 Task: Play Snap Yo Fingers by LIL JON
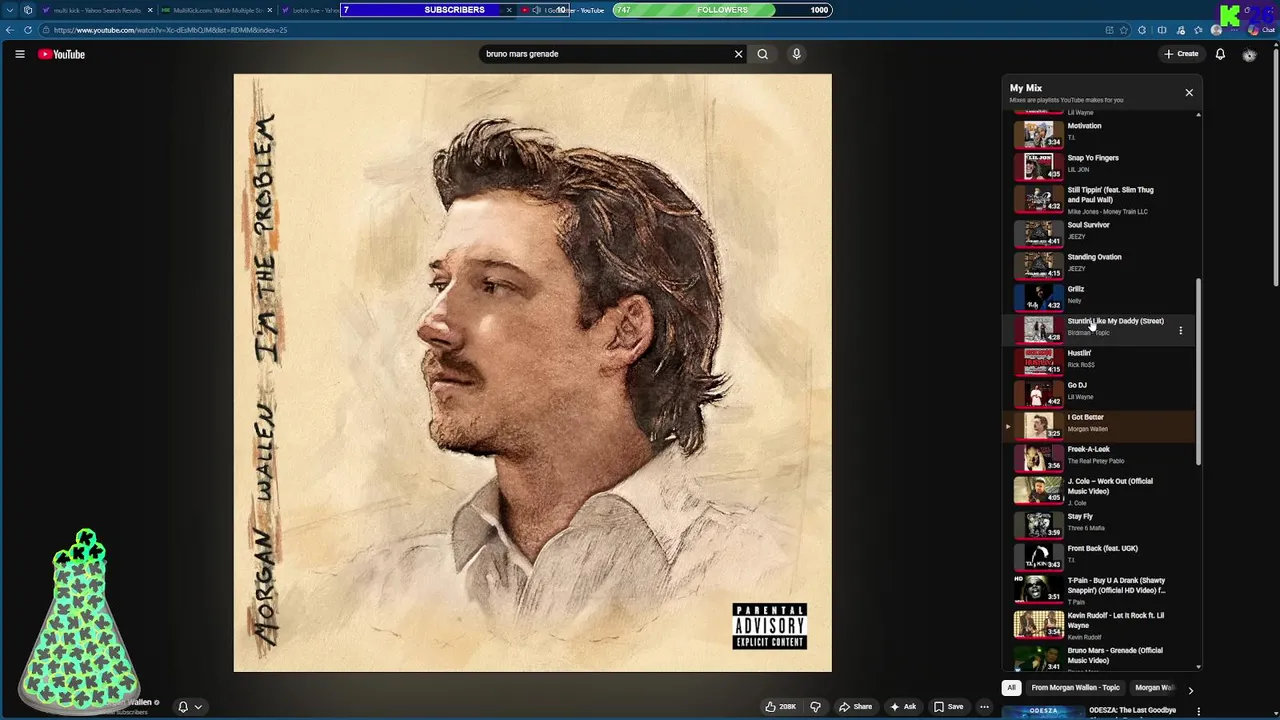pos(1100,165)
